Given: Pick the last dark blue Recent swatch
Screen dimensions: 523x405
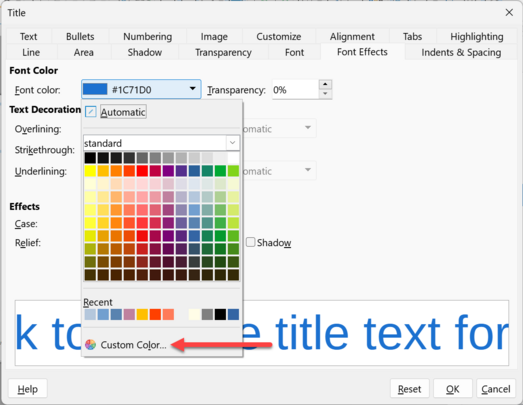Looking at the screenshot, I should coord(233,314).
